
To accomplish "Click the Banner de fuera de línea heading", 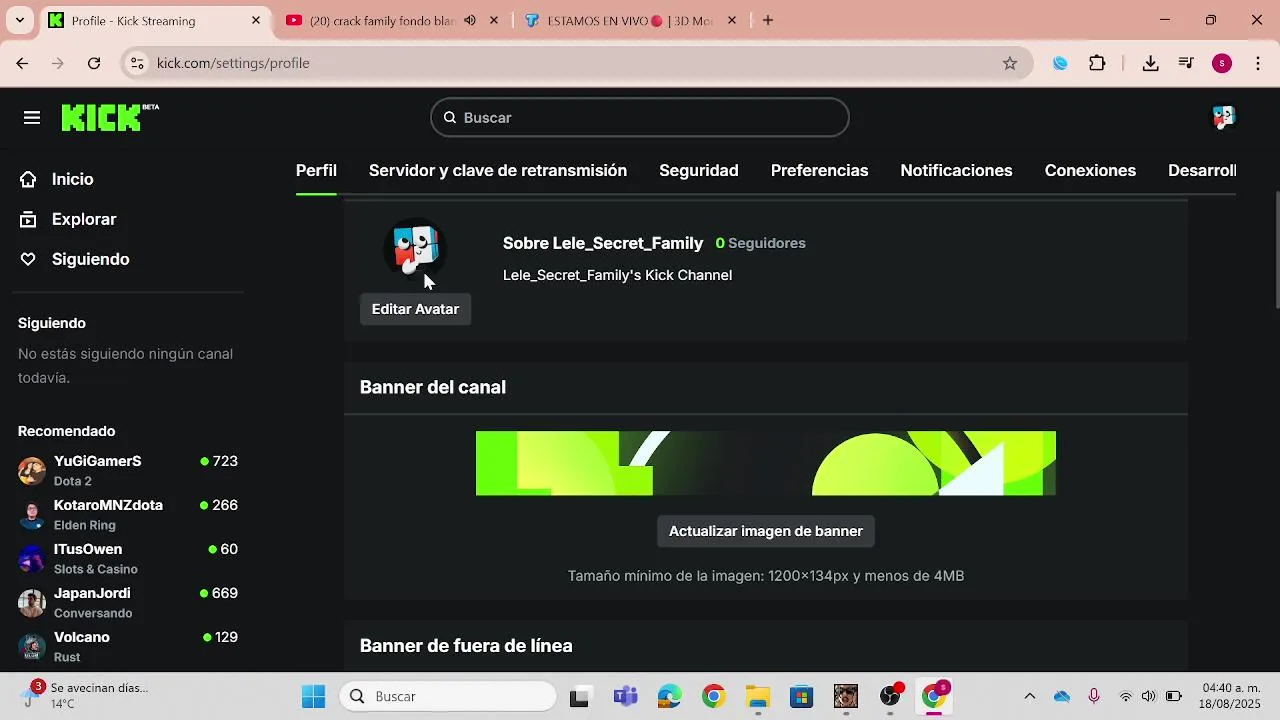I will point(466,646).
